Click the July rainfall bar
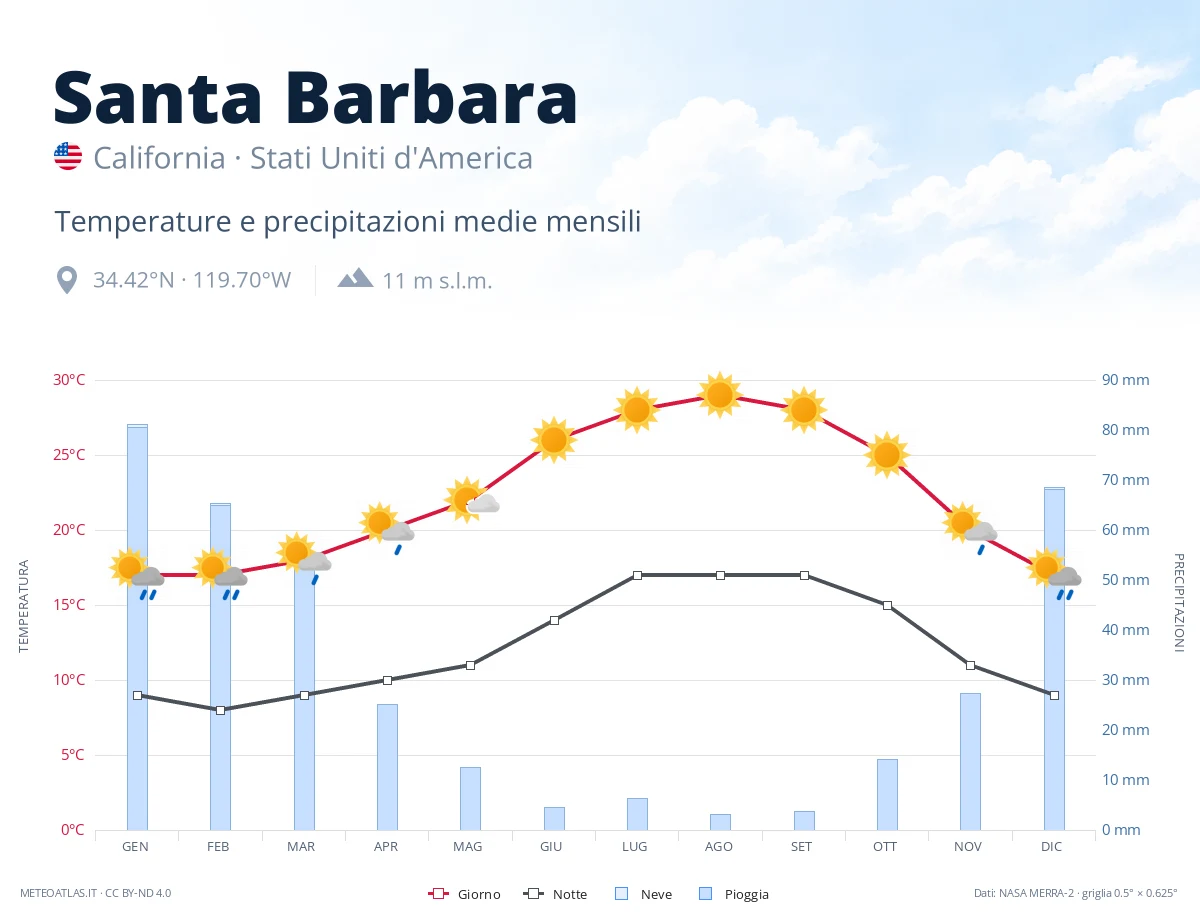Screen dimensions: 1200x920 [x=637, y=814]
